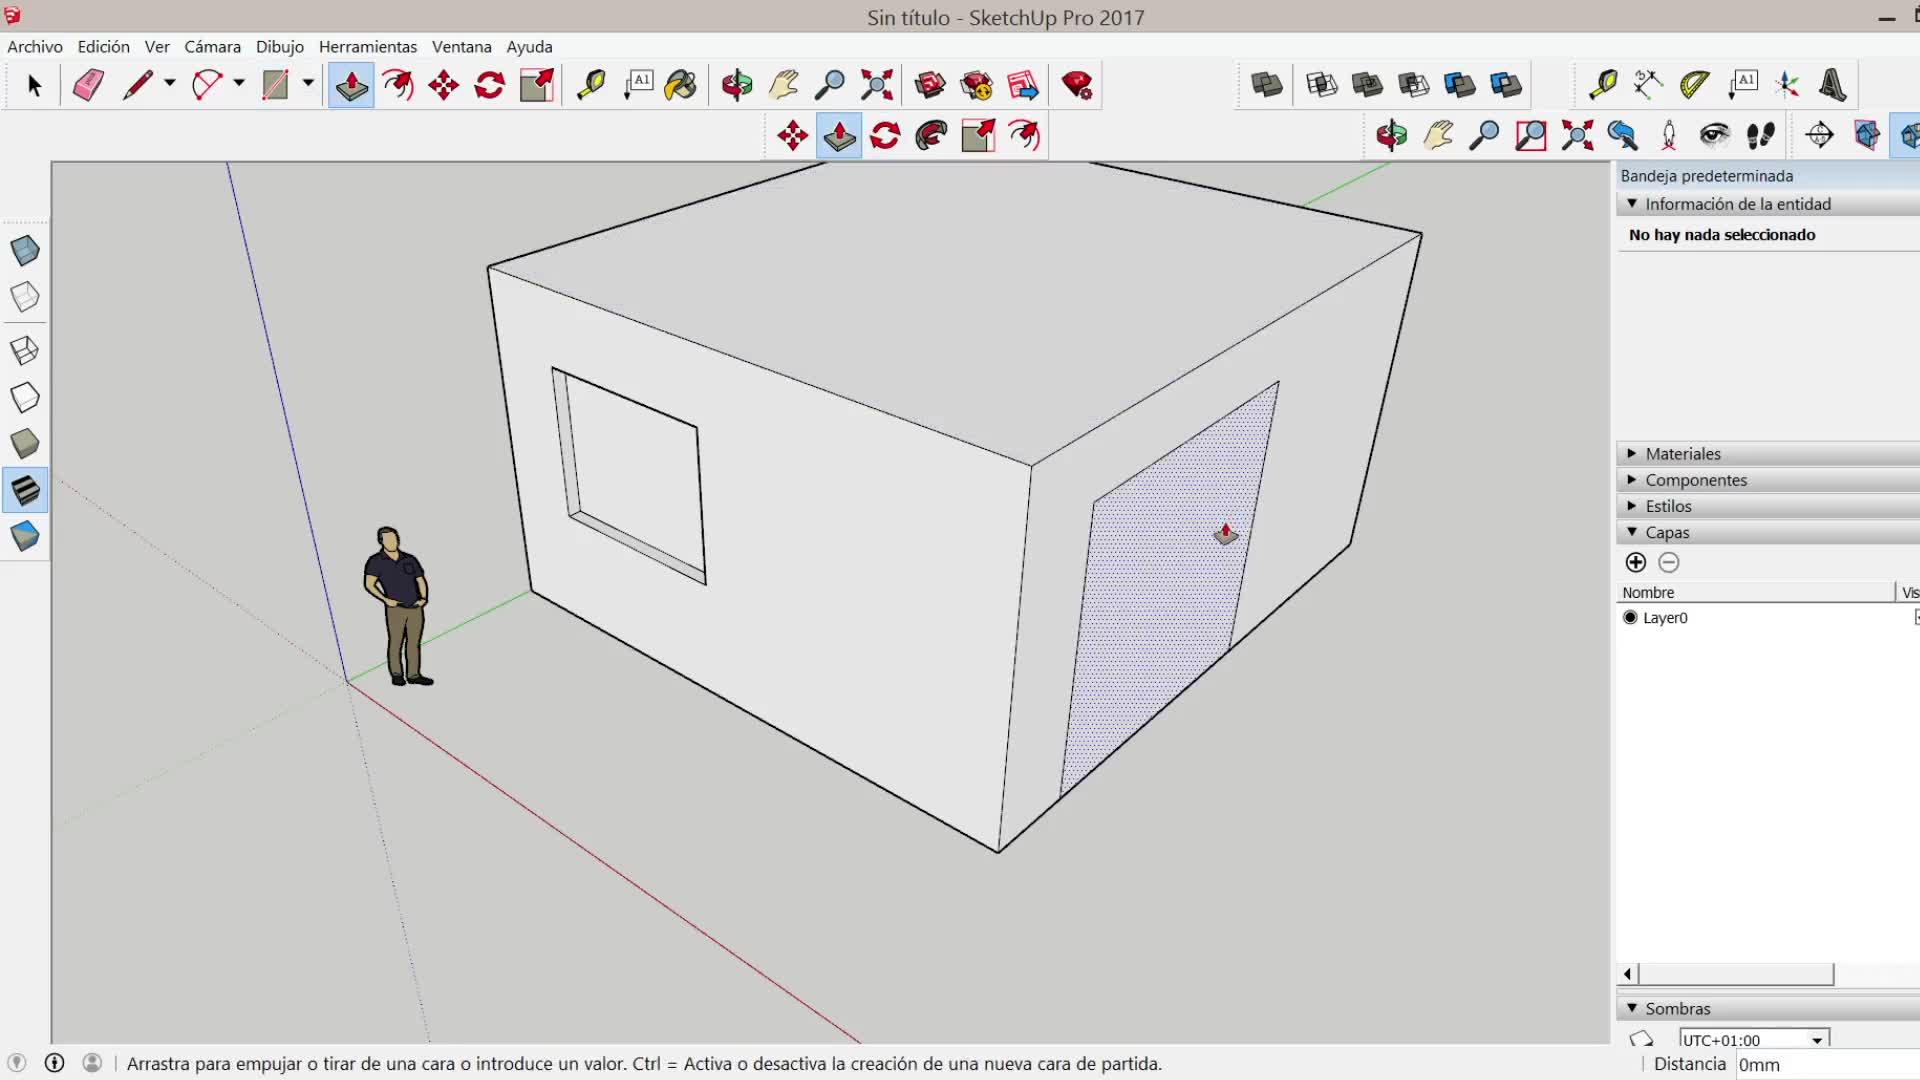Choose the Scale tool in top toolbar

(537, 85)
